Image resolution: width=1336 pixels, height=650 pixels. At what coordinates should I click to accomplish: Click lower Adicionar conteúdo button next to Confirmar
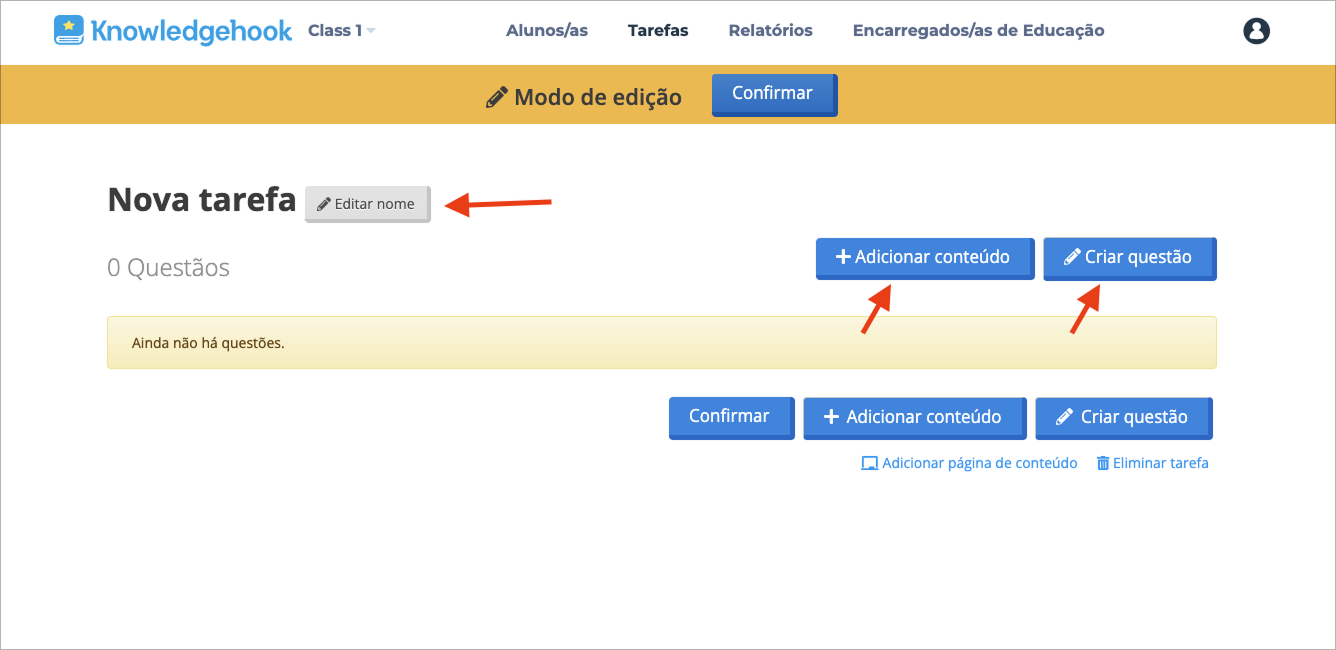coord(915,418)
